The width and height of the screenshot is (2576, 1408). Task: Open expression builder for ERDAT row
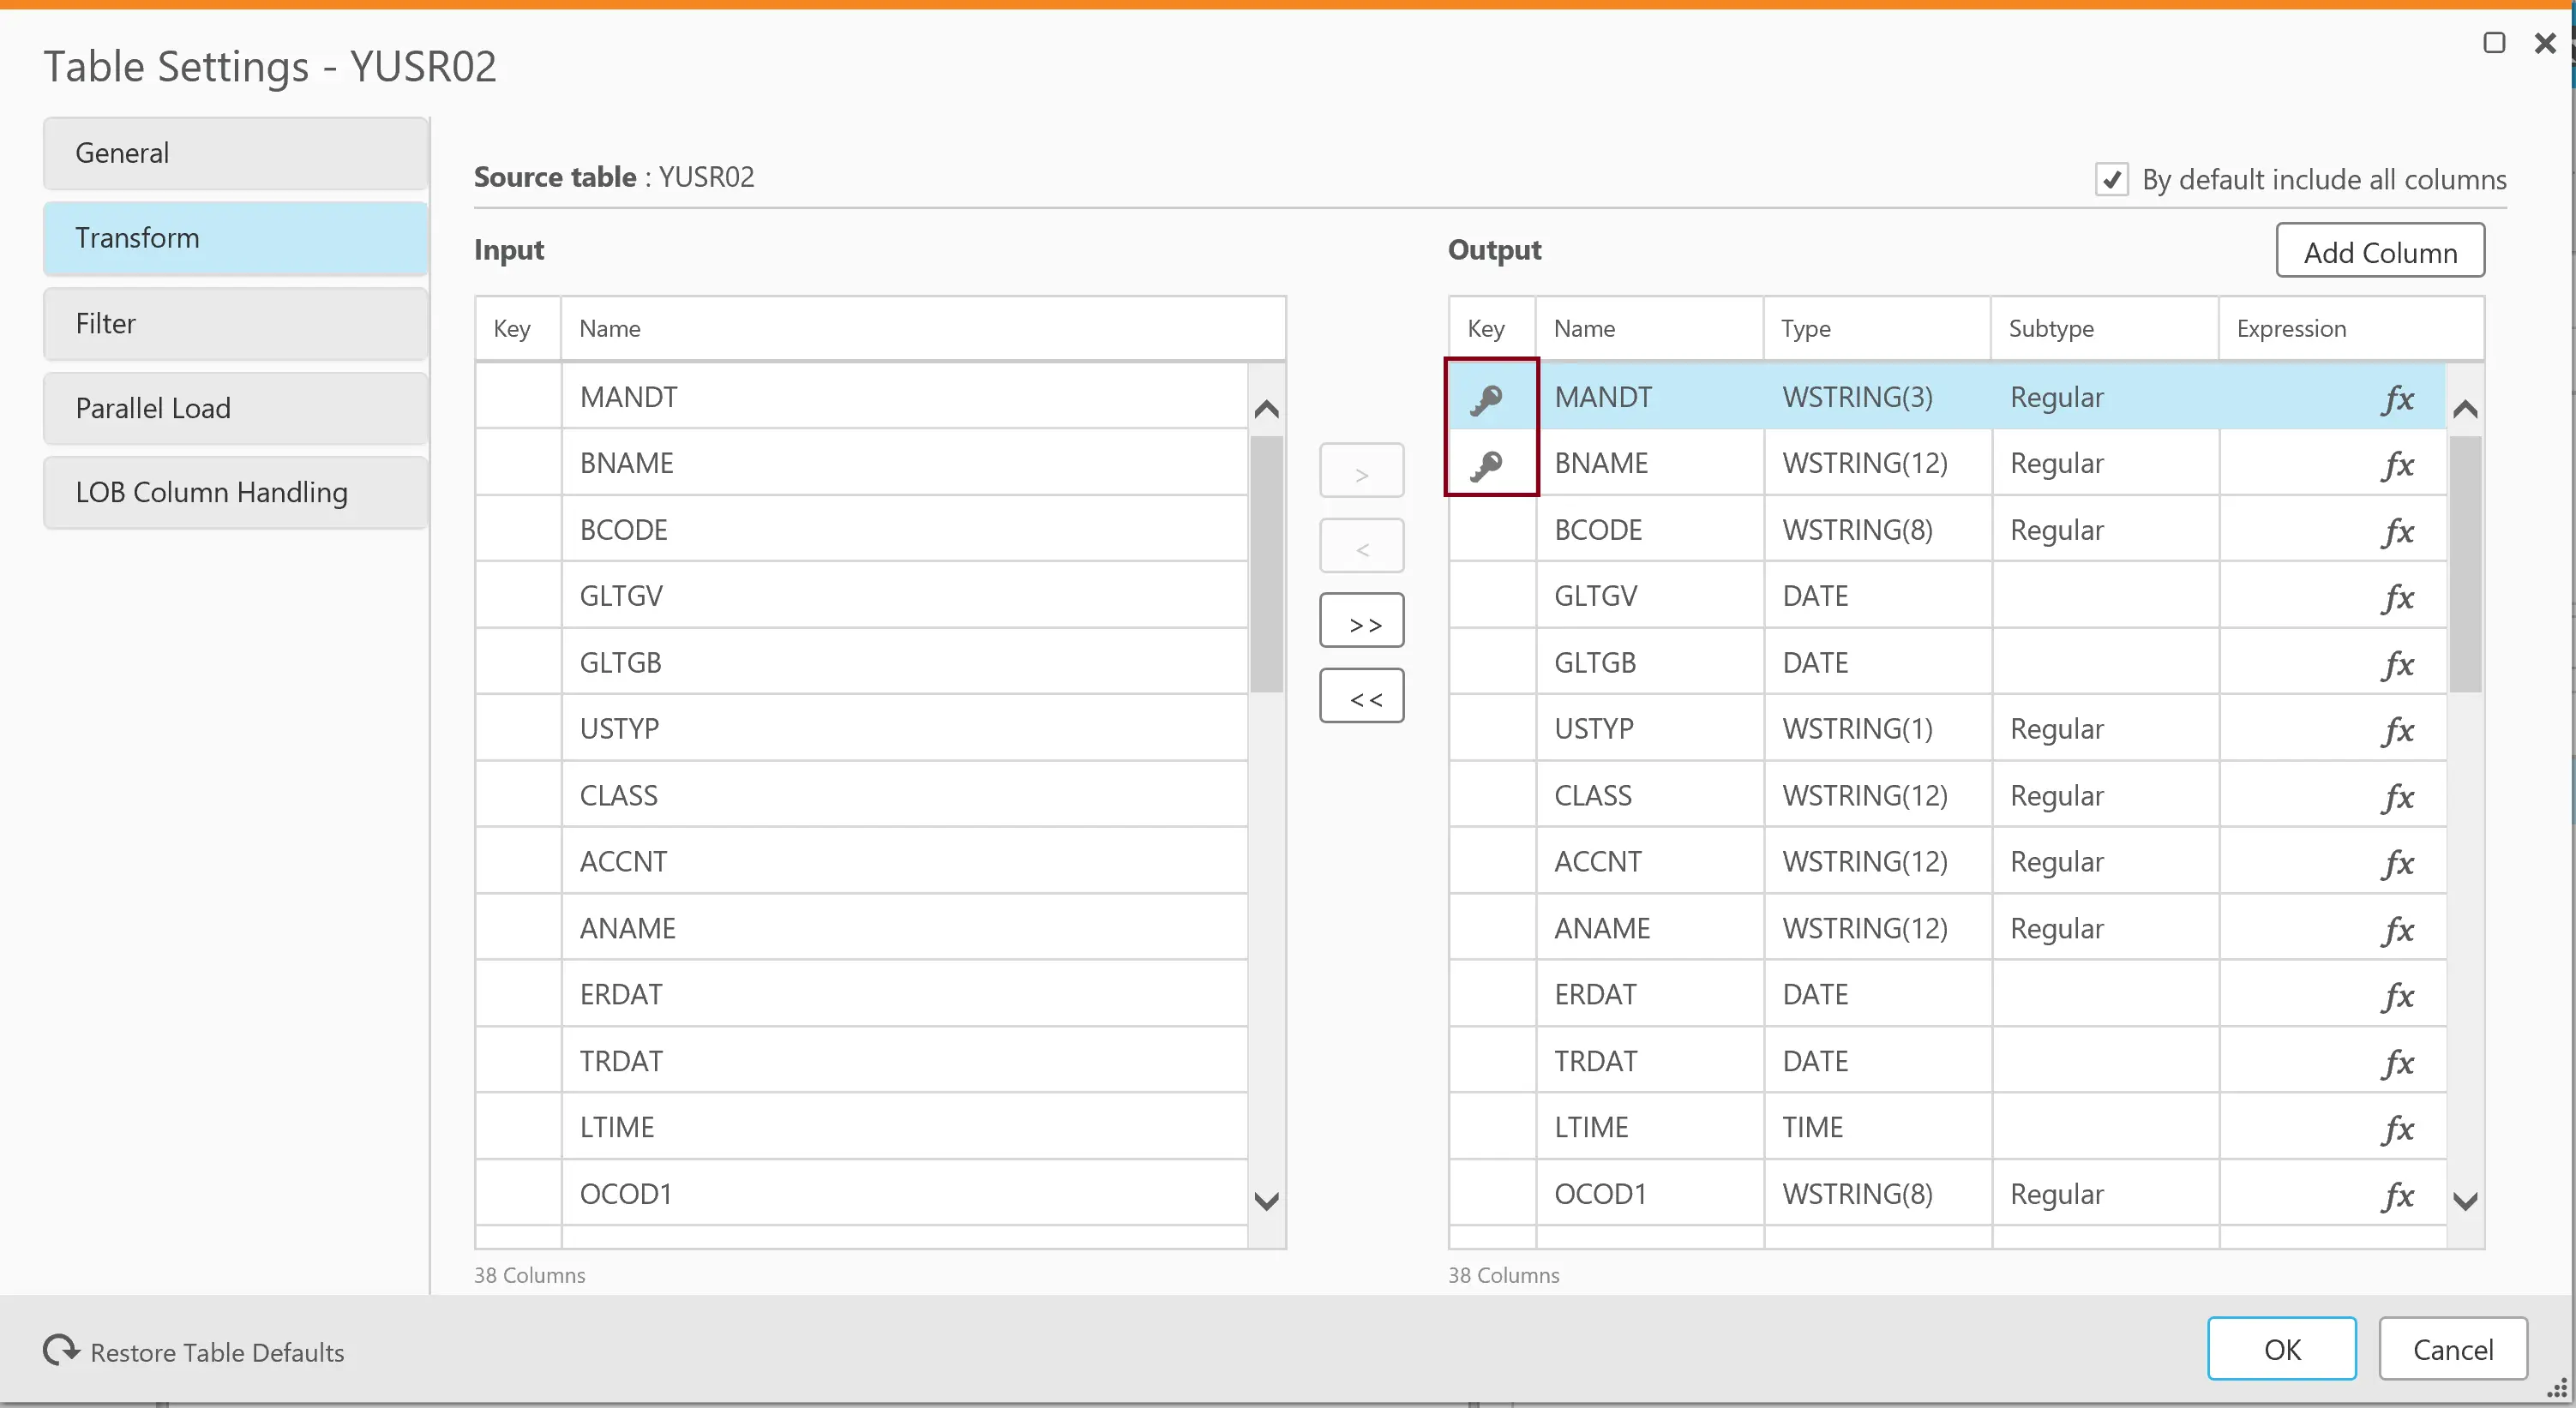tap(2397, 996)
